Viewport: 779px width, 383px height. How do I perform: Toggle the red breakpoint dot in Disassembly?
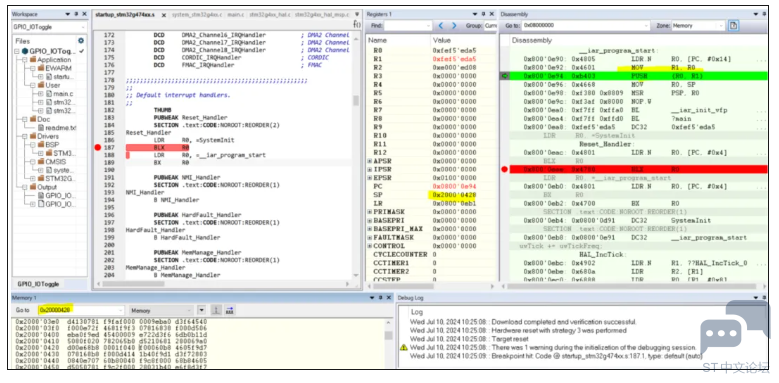point(504,169)
